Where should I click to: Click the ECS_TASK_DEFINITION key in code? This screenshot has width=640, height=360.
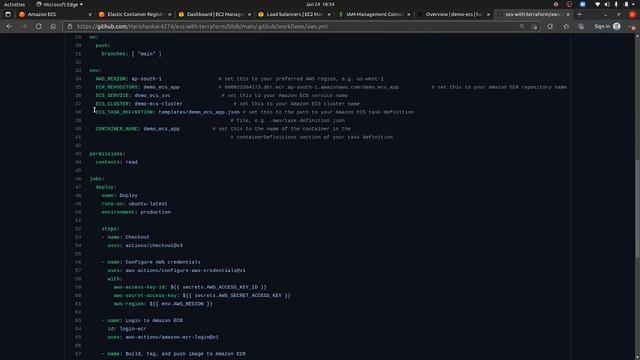point(124,112)
